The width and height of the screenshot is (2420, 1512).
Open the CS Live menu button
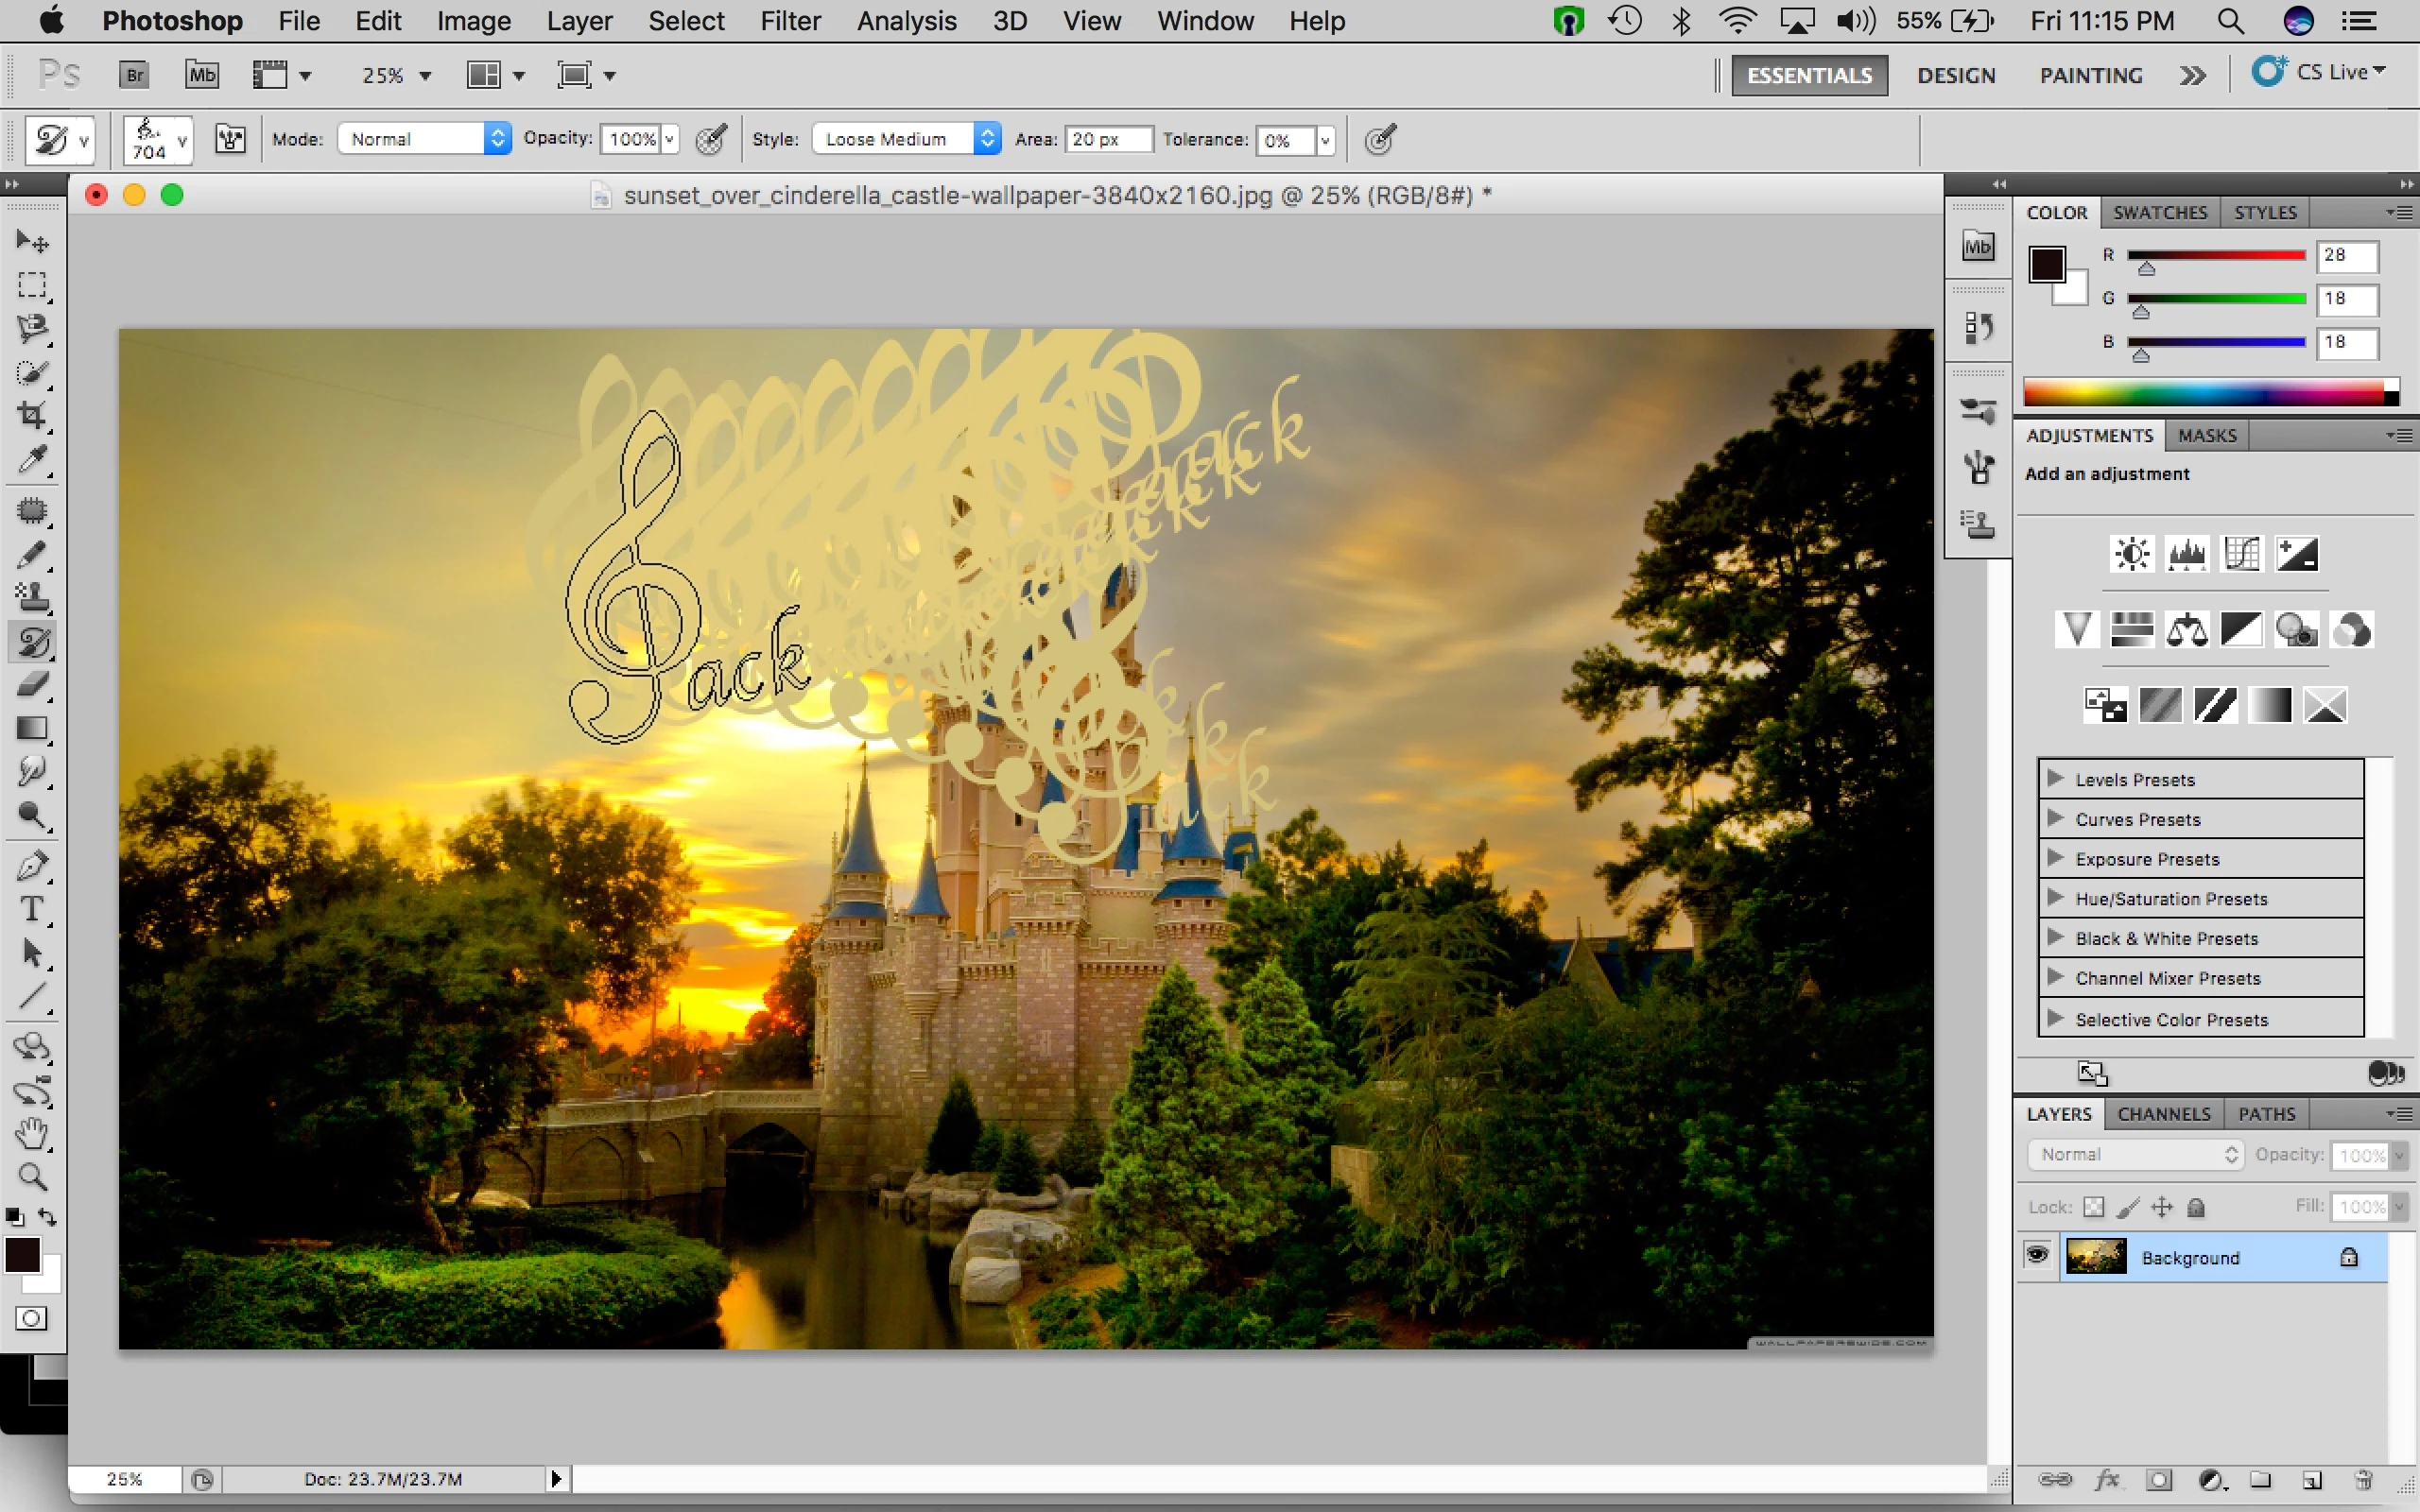pyautogui.click(x=2320, y=73)
